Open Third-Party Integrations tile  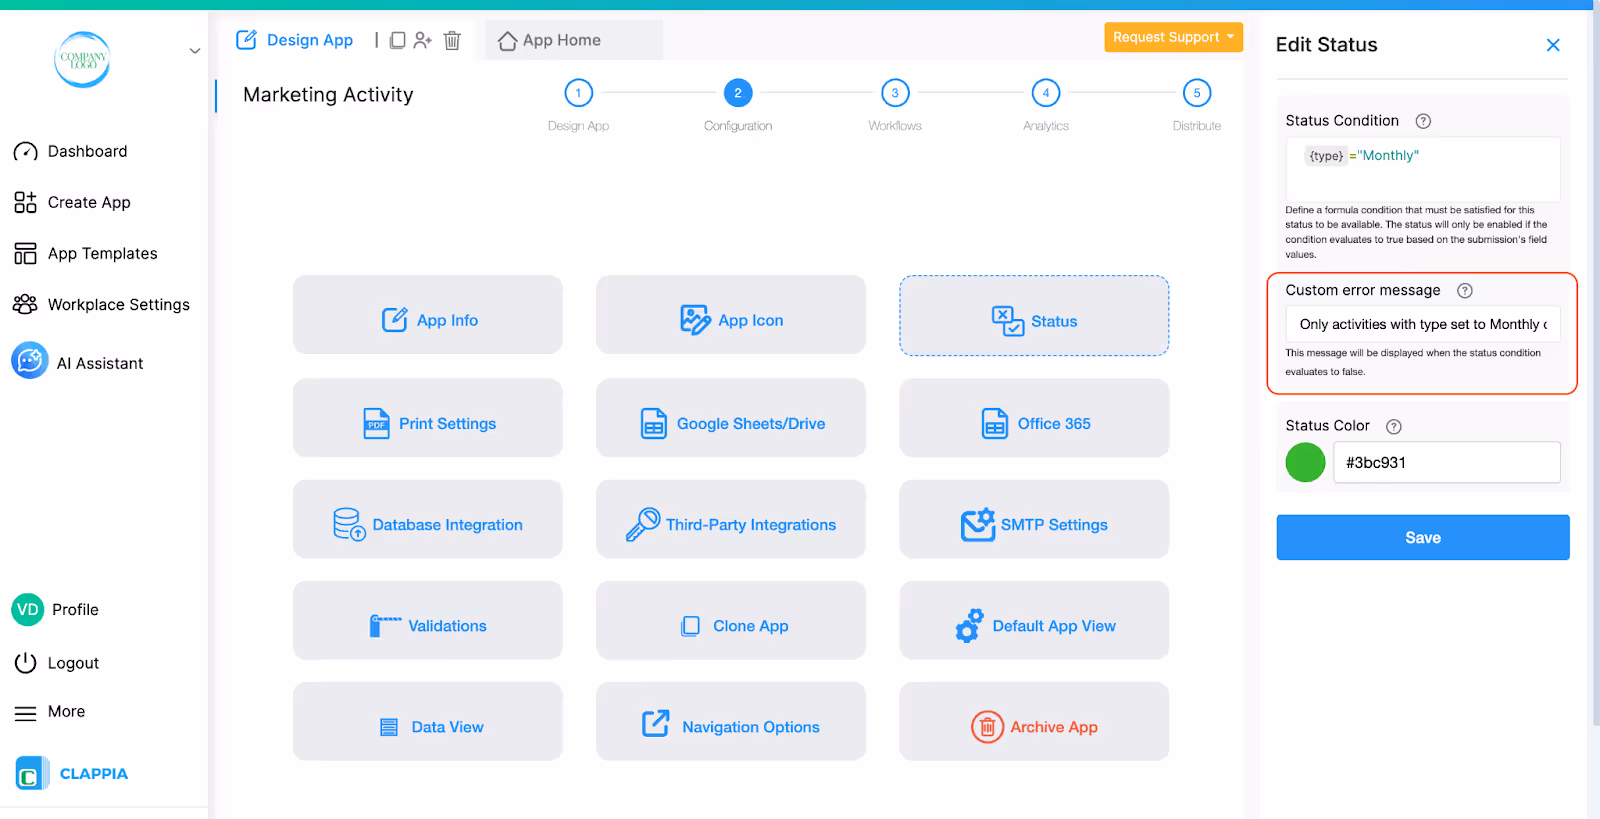point(731,519)
